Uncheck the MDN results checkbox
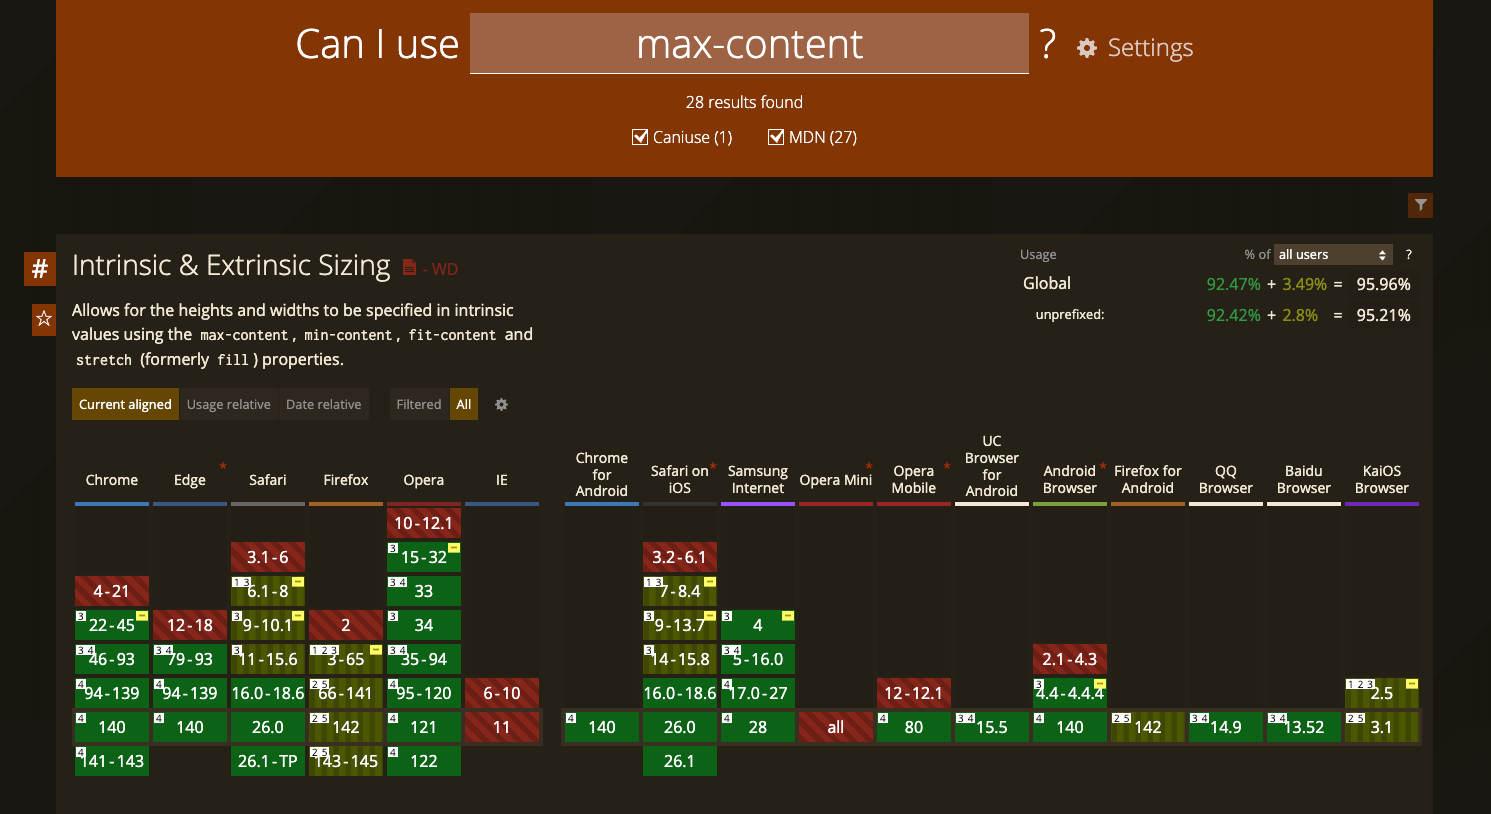 776,137
